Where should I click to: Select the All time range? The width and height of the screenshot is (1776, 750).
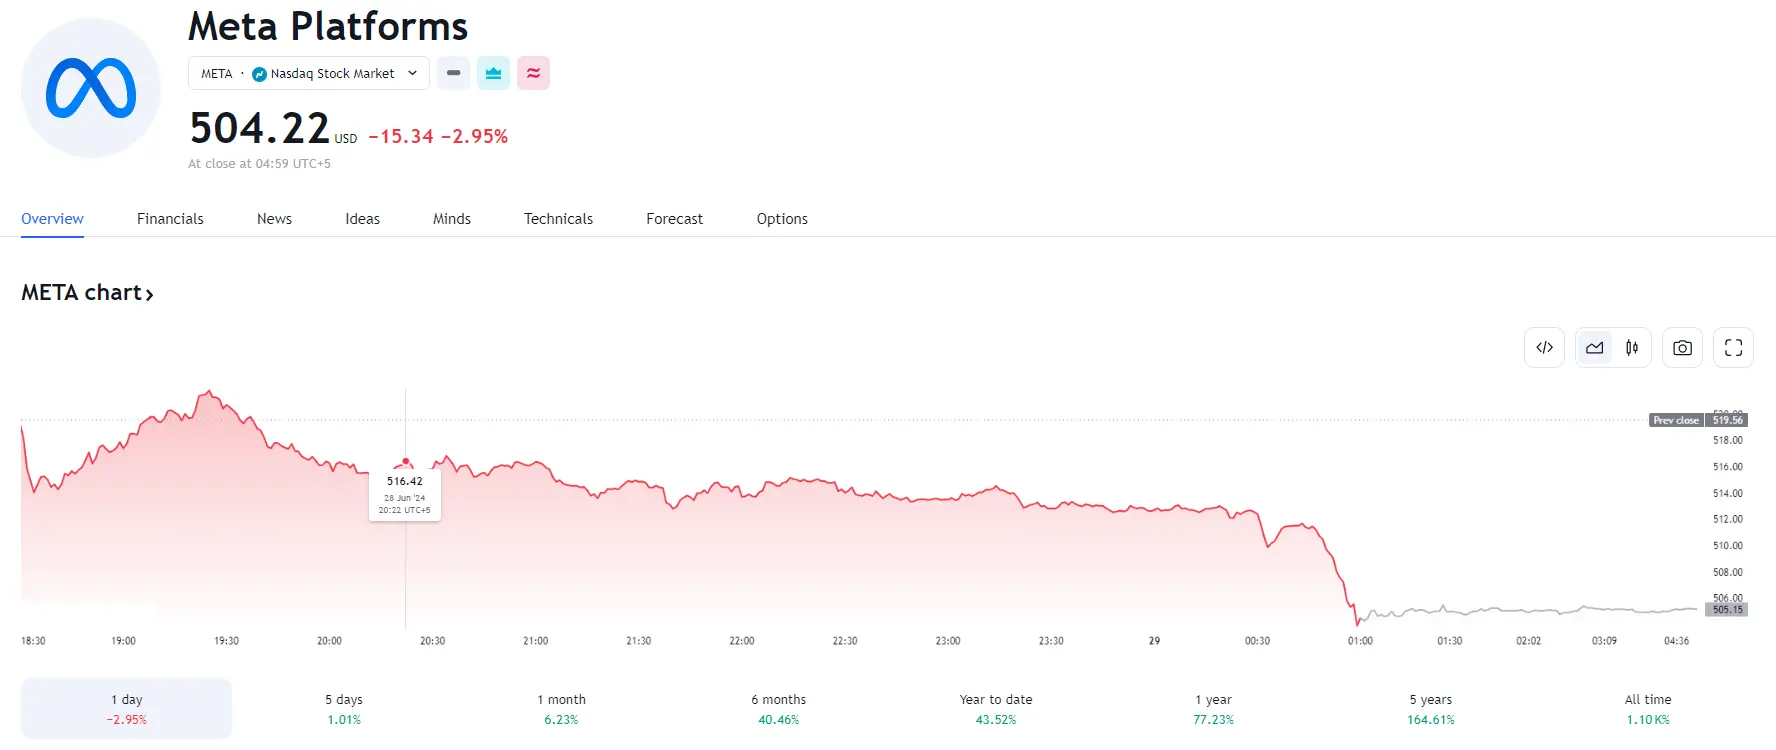(x=1648, y=709)
